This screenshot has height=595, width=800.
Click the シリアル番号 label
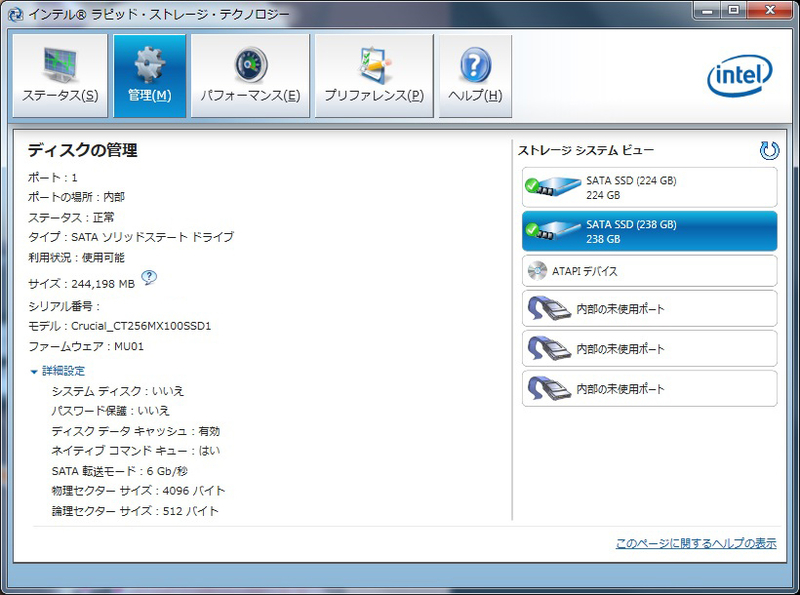tap(64, 306)
